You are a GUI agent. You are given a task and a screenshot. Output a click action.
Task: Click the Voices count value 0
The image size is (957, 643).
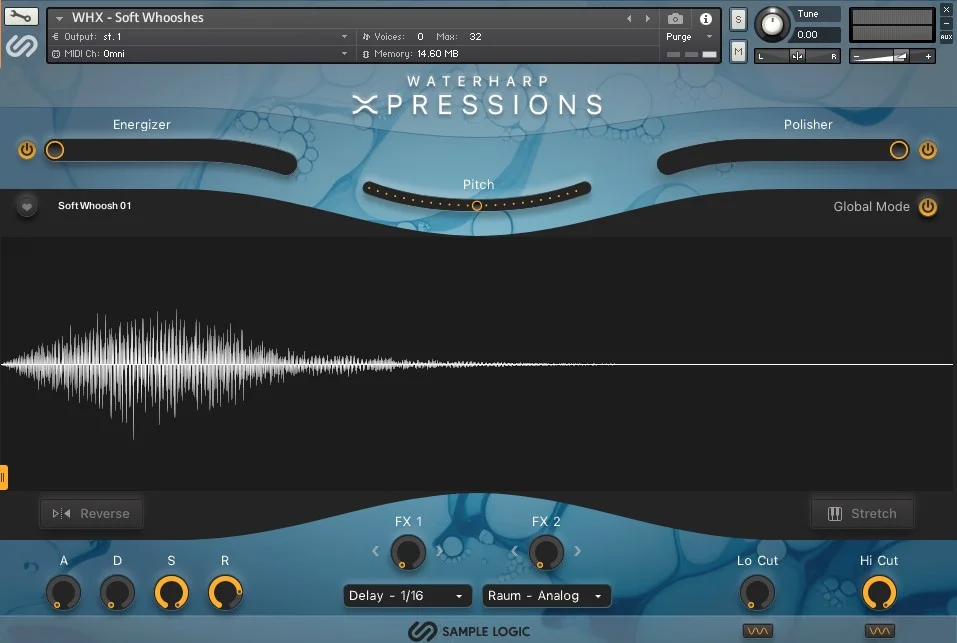(x=421, y=37)
